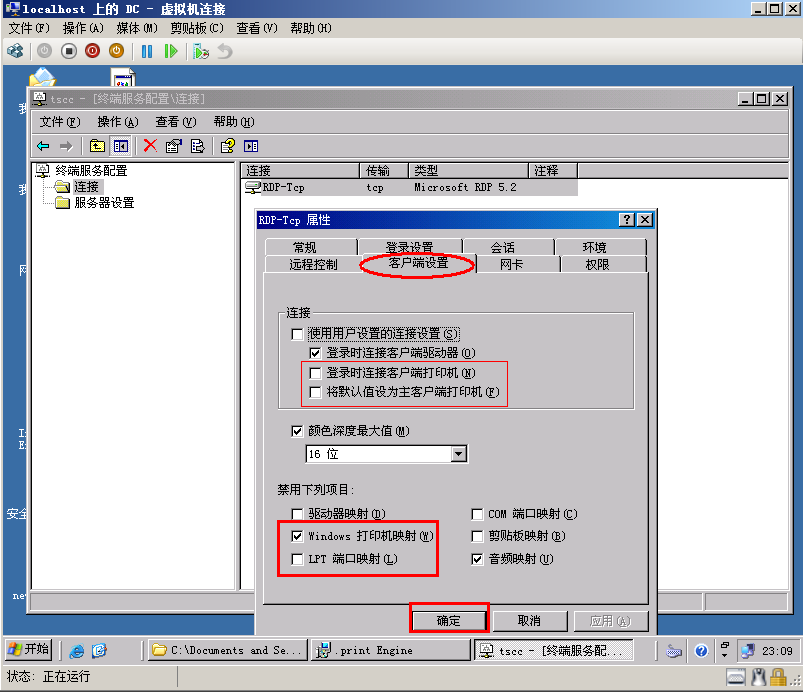Click the Export list icon in tscc toolbar

198,146
